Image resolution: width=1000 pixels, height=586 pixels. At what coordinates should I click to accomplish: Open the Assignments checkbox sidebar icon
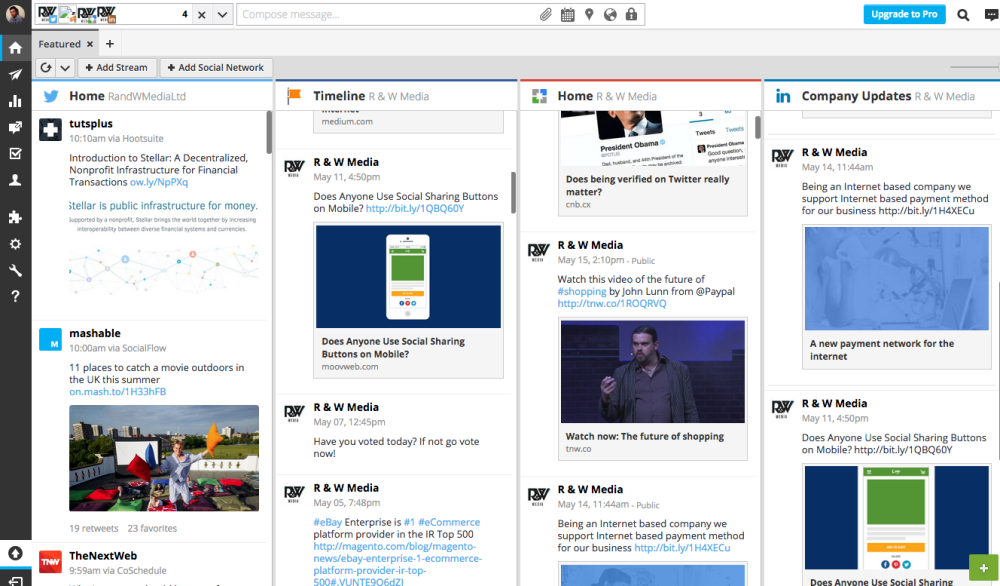[x=15, y=154]
